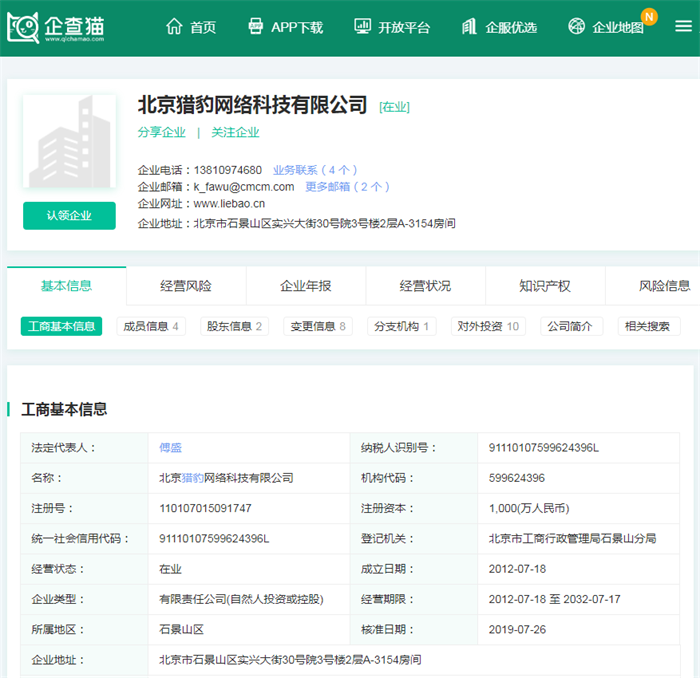Click 所属地区 value 石景山区
Image resolution: width=700 pixels, height=678 pixels.
182,630
